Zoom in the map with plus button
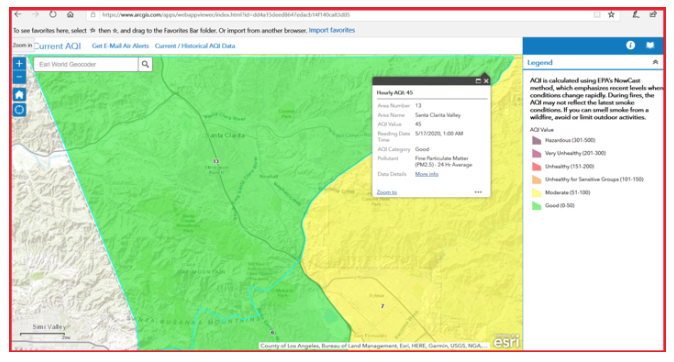This screenshot has width=674, height=362. [19, 64]
